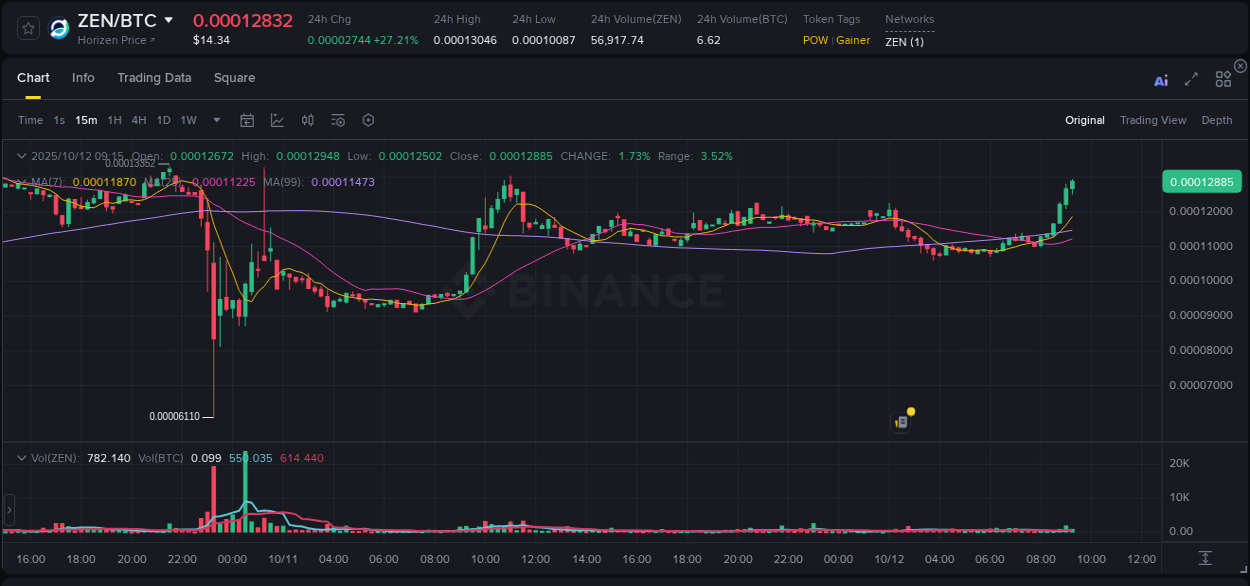
Task: Open the widgets grid icon
Action: [x=1223, y=79]
